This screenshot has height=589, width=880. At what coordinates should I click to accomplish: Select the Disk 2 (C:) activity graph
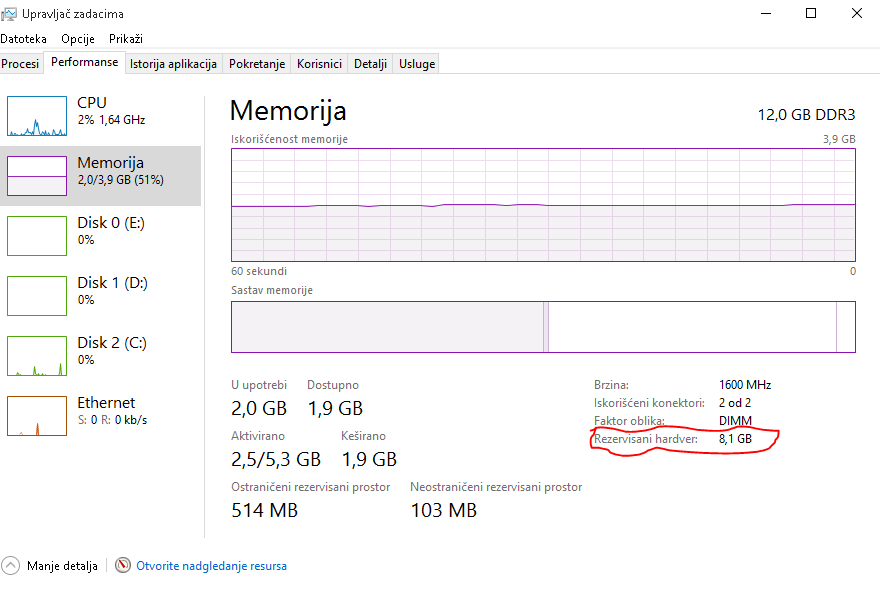coord(36,356)
